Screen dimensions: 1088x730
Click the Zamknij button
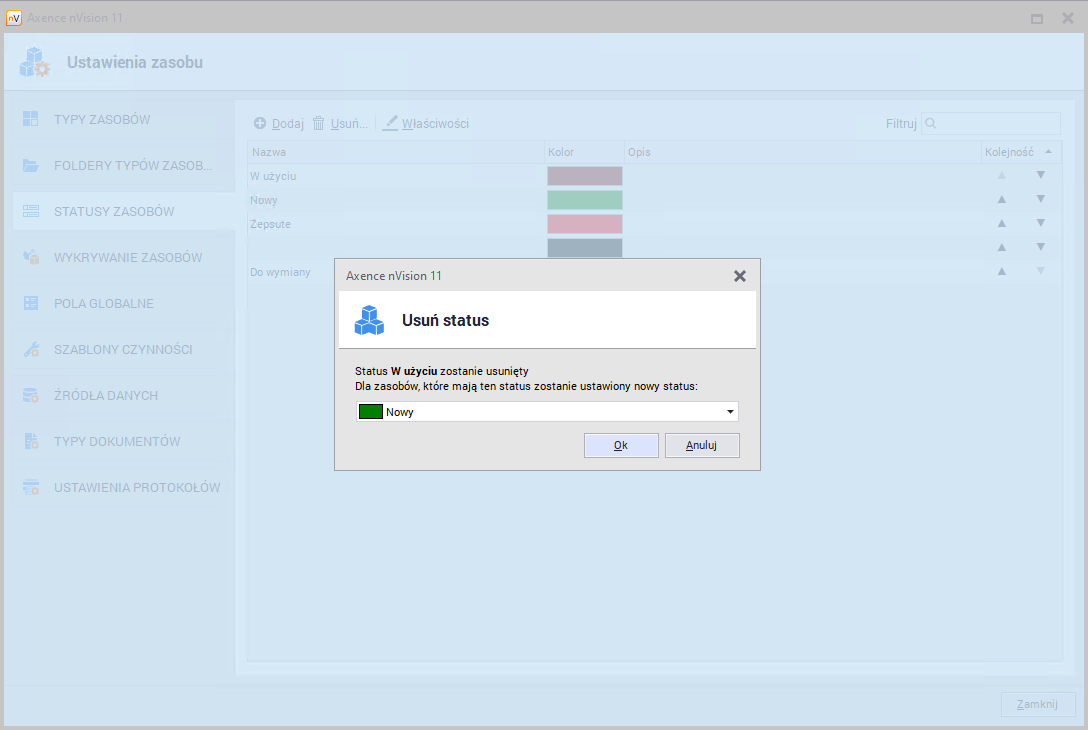1037,704
